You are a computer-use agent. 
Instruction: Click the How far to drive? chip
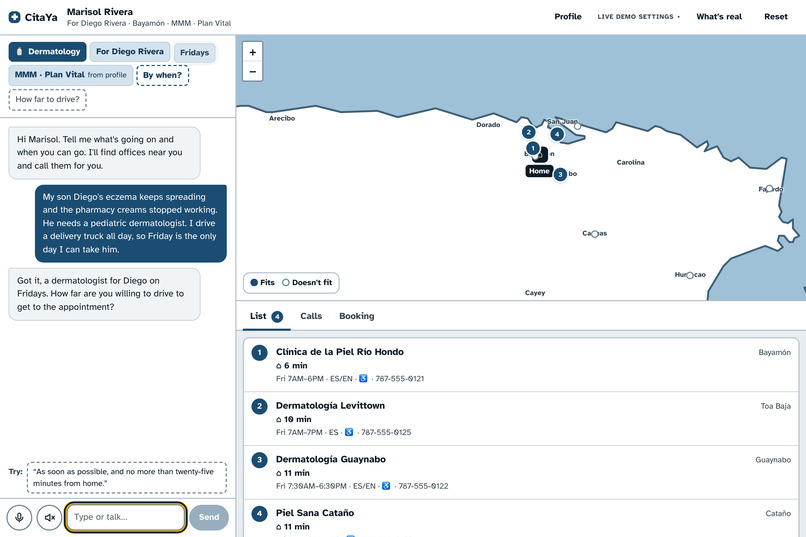pyautogui.click(x=47, y=99)
